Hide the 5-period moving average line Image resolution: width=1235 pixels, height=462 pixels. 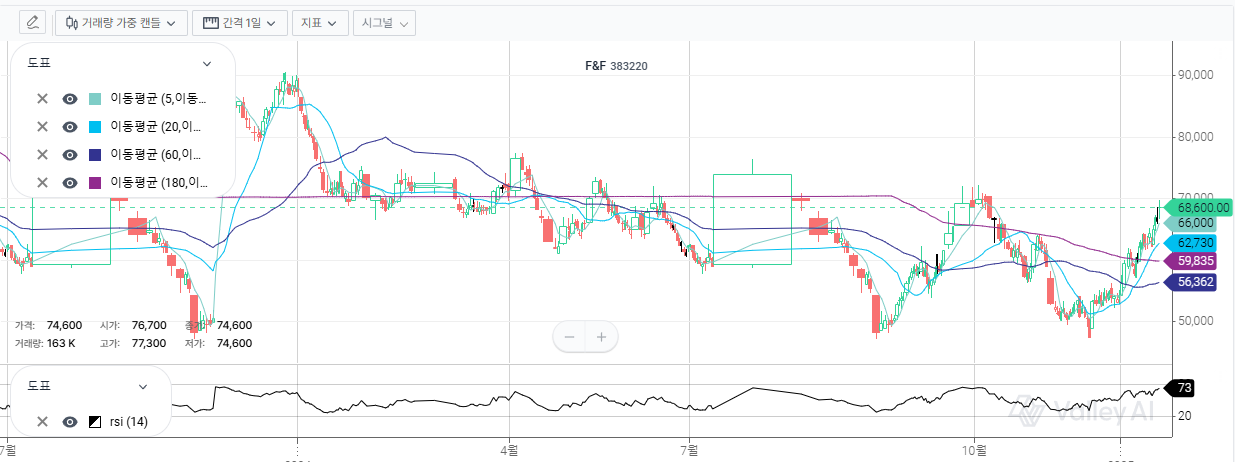tap(70, 99)
